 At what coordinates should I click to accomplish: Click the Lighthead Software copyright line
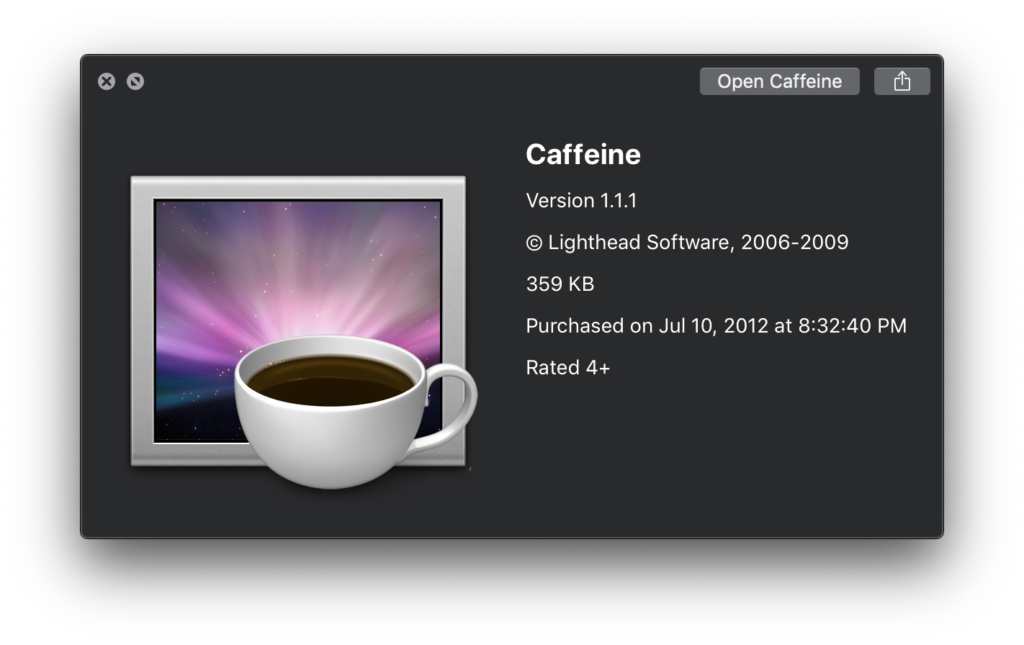pyautogui.click(x=687, y=242)
